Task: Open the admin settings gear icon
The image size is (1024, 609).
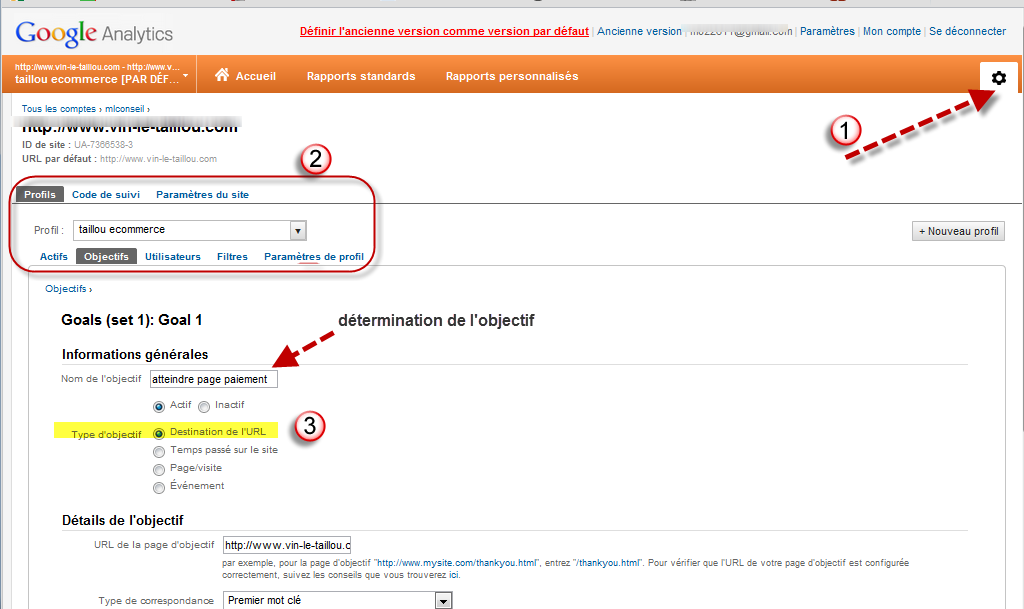Action: pos(999,78)
